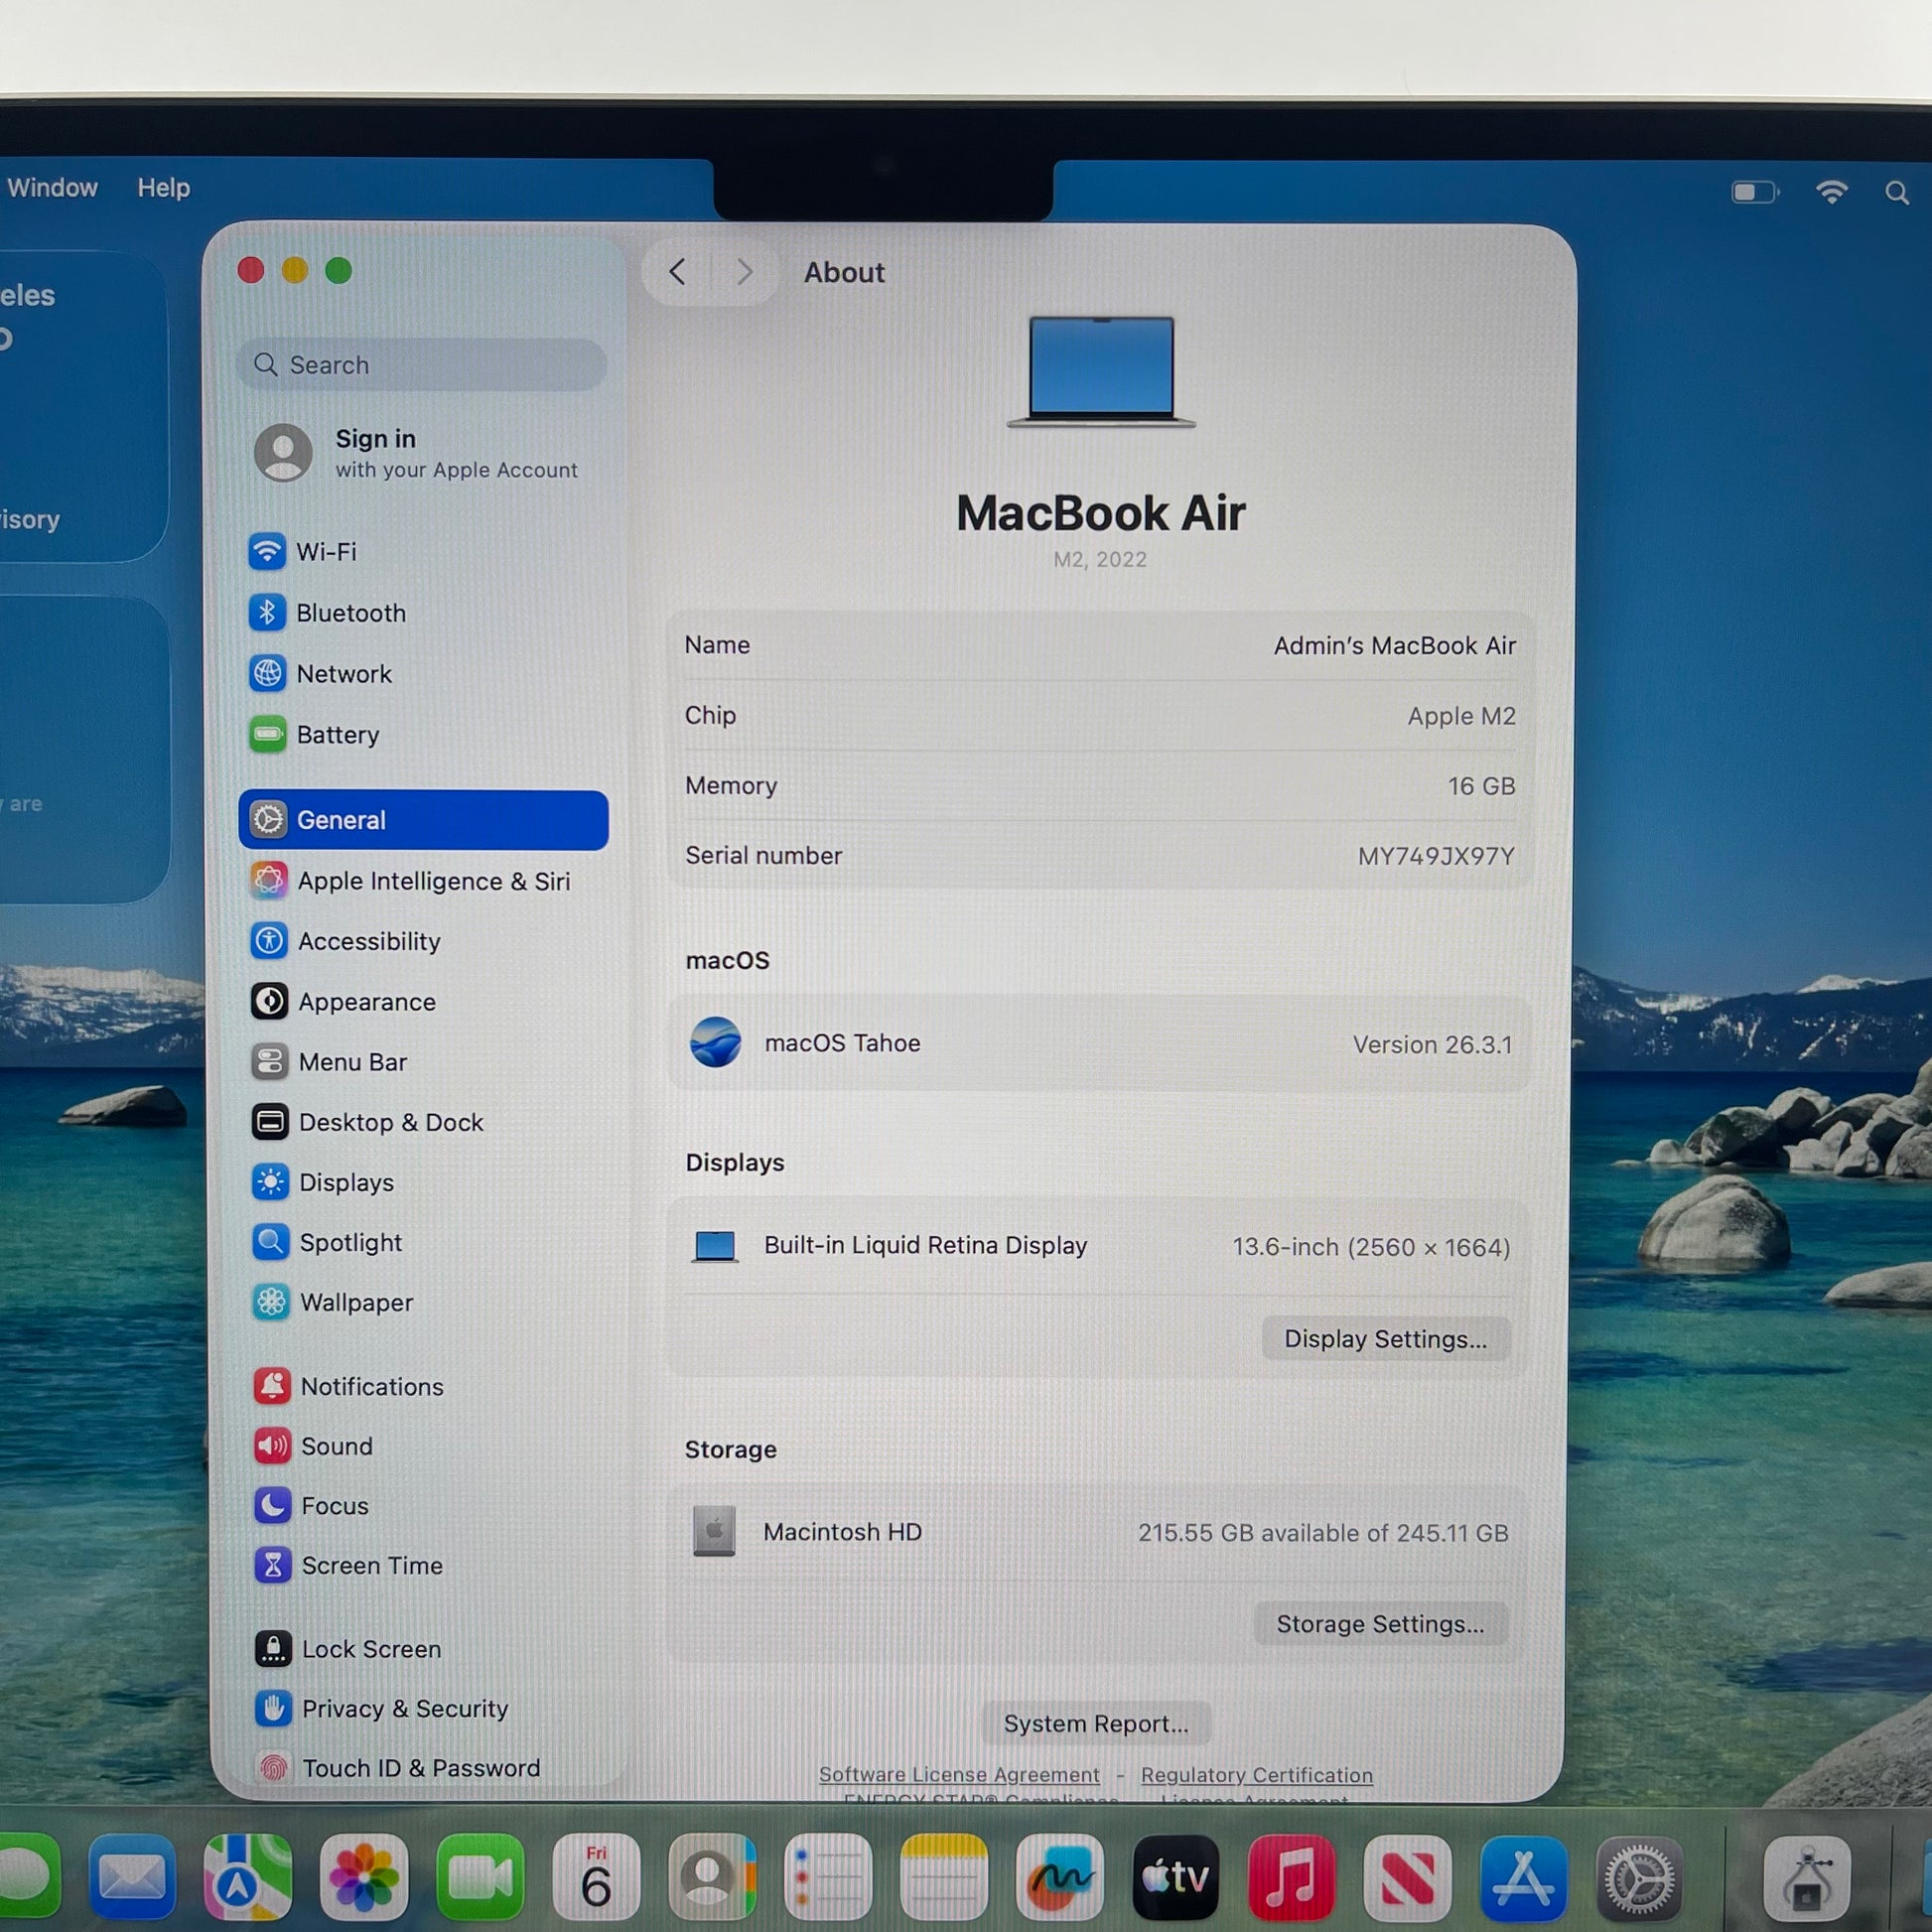
Task: Open the Window menu
Action: click(52, 188)
